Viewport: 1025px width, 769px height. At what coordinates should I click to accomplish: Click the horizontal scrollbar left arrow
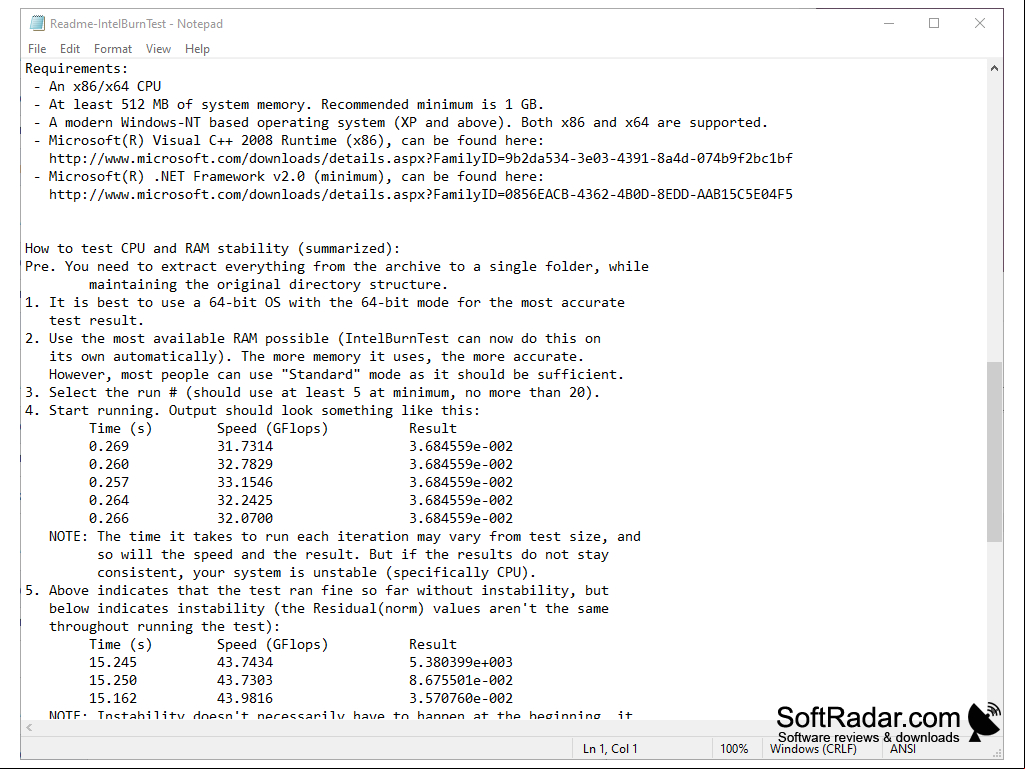tap(29, 727)
